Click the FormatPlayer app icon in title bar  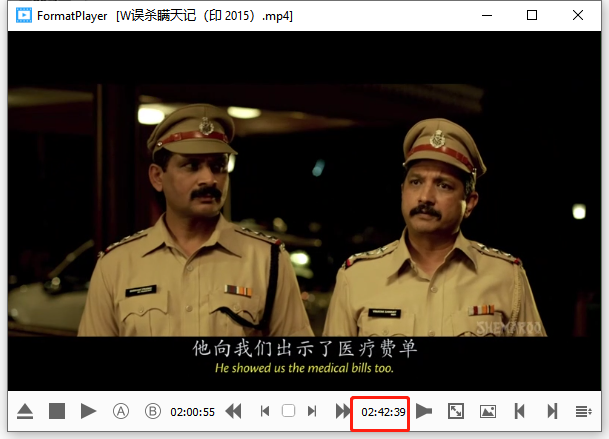pos(24,15)
